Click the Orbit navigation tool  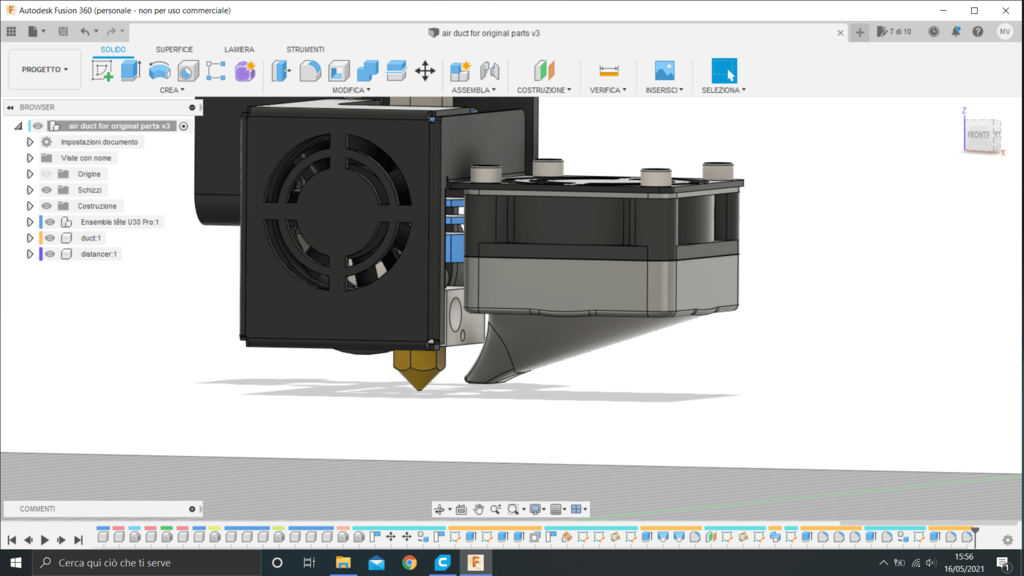coord(440,509)
